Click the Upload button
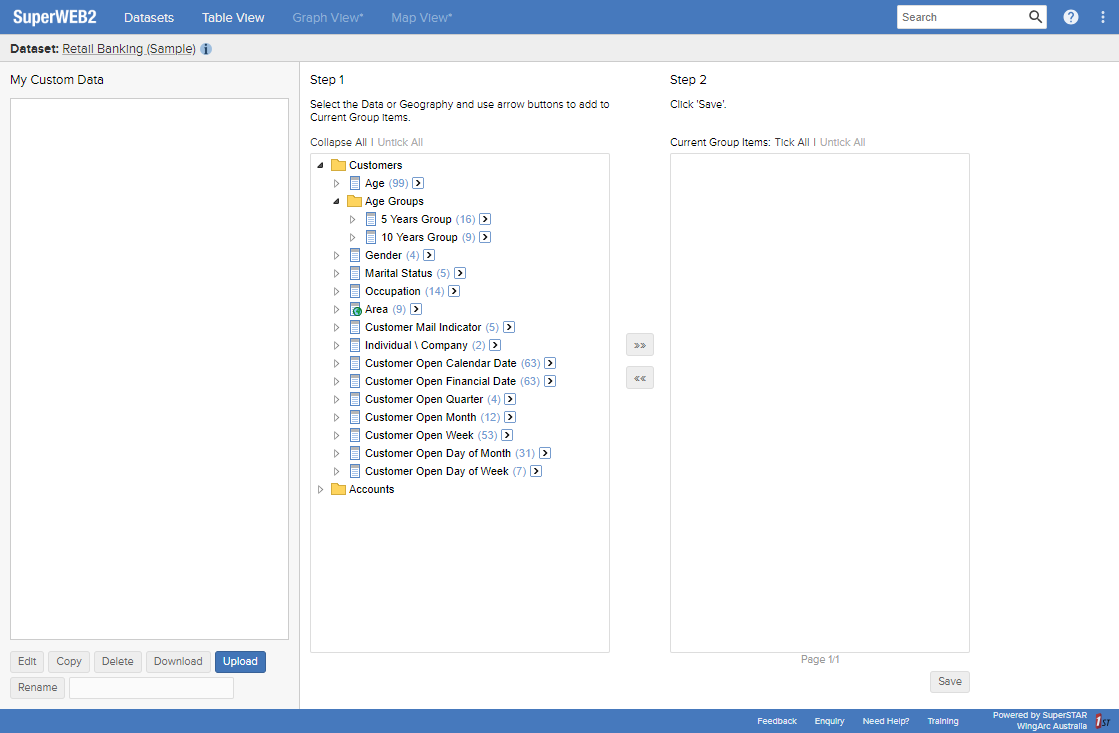The image size is (1119, 733). [x=240, y=661]
